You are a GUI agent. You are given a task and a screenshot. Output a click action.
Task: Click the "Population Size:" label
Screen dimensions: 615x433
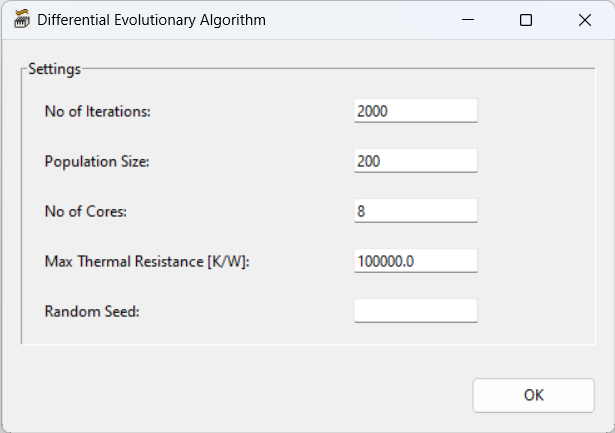click(x=97, y=162)
